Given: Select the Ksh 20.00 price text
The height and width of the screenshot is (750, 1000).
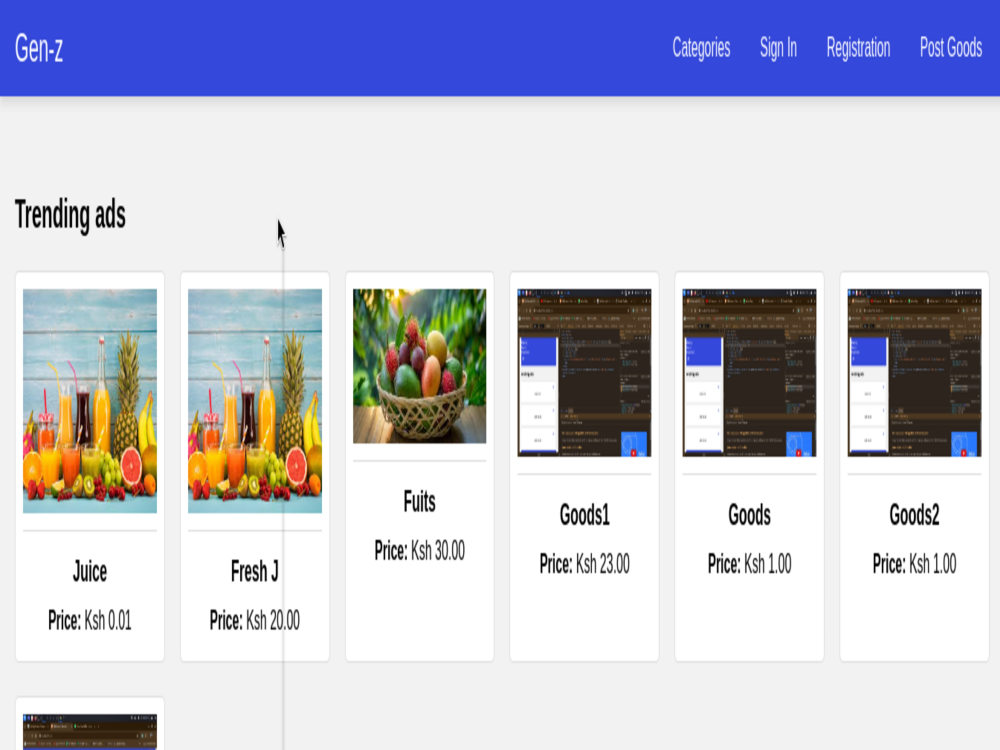Looking at the screenshot, I should [x=272, y=620].
